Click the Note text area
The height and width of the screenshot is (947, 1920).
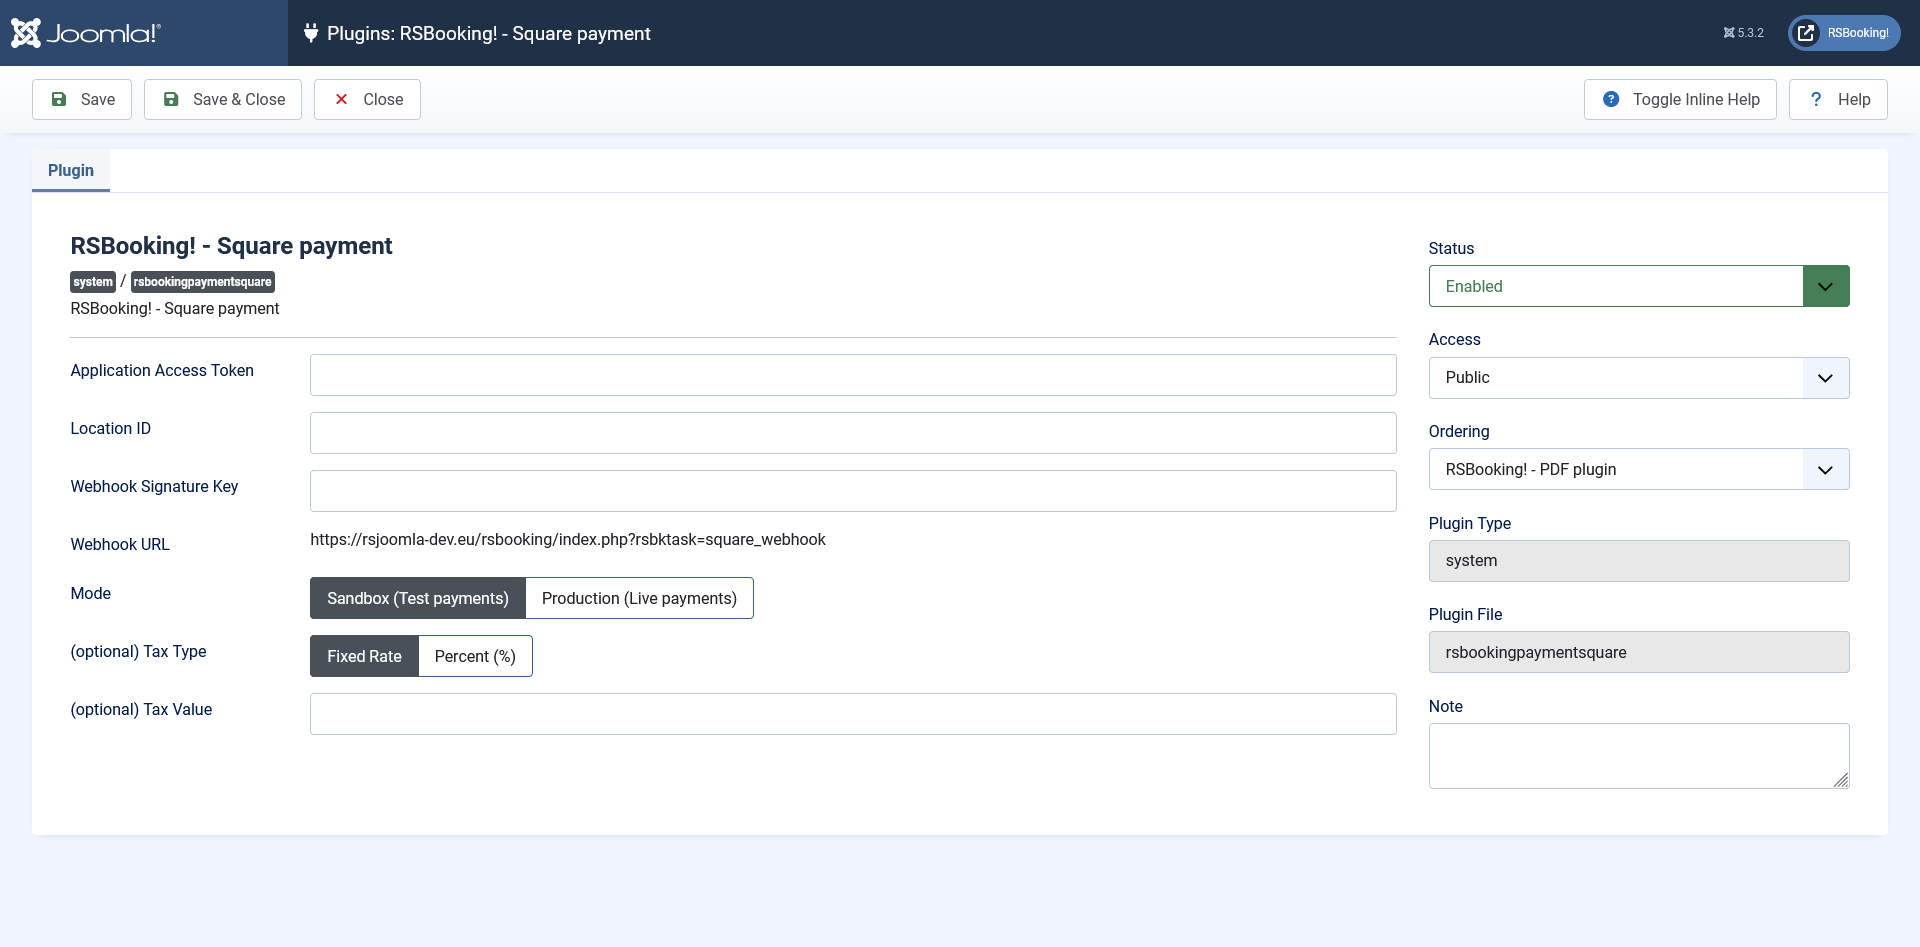click(x=1639, y=756)
